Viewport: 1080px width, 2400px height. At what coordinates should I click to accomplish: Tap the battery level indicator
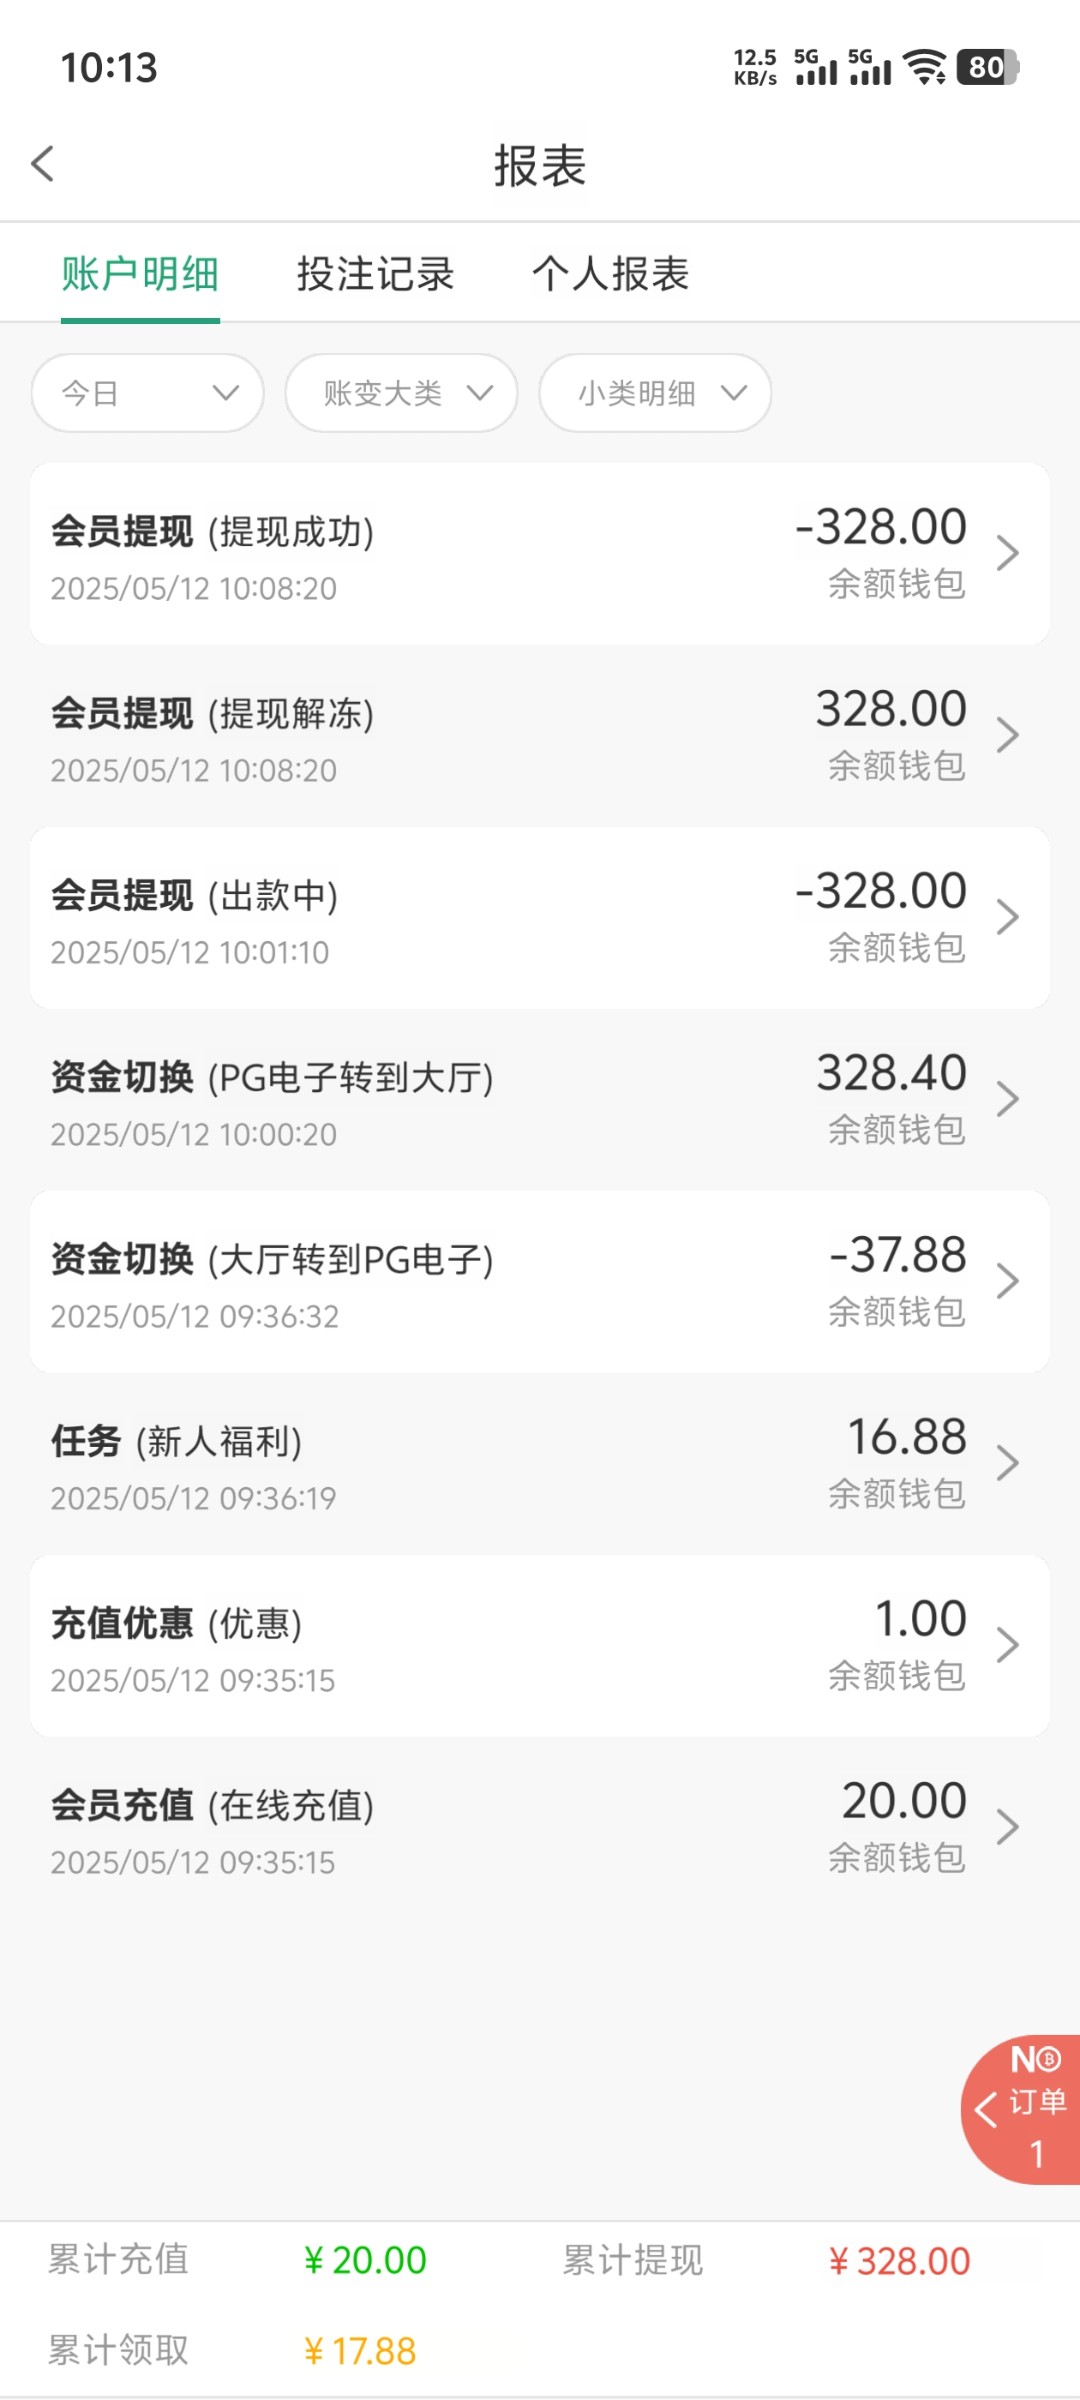987,67
